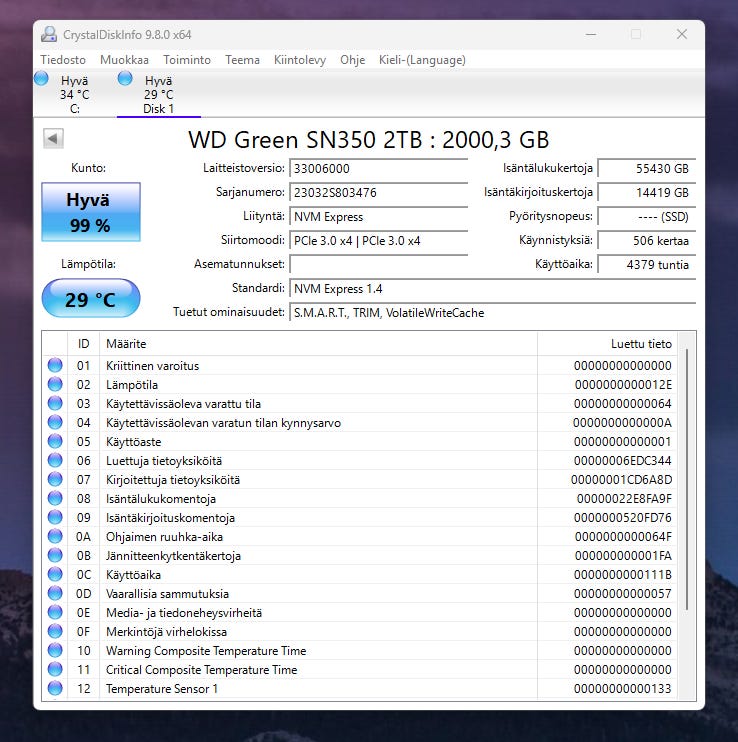Image resolution: width=738 pixels, height=742 pixels.
Task: Open the Ohje menu
Action: pos(352,60)
